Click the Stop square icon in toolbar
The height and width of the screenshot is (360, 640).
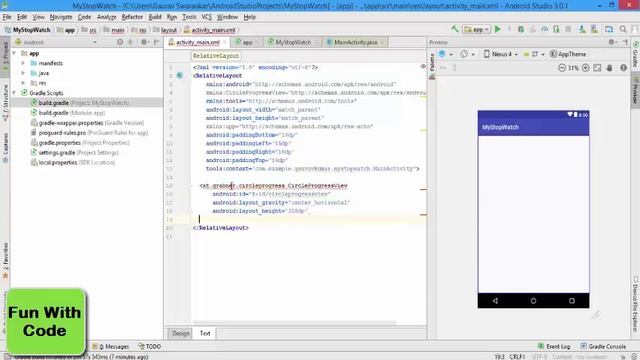568,29
